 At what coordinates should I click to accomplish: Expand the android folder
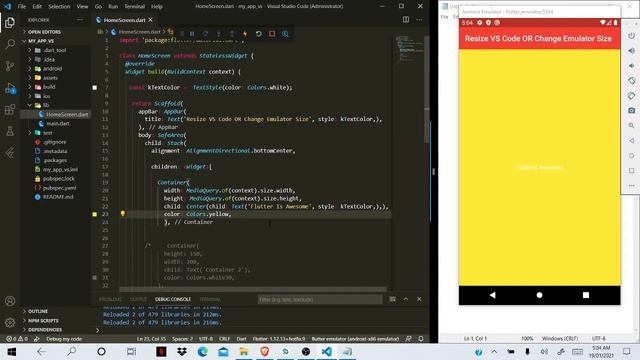[x=53, y=69]
